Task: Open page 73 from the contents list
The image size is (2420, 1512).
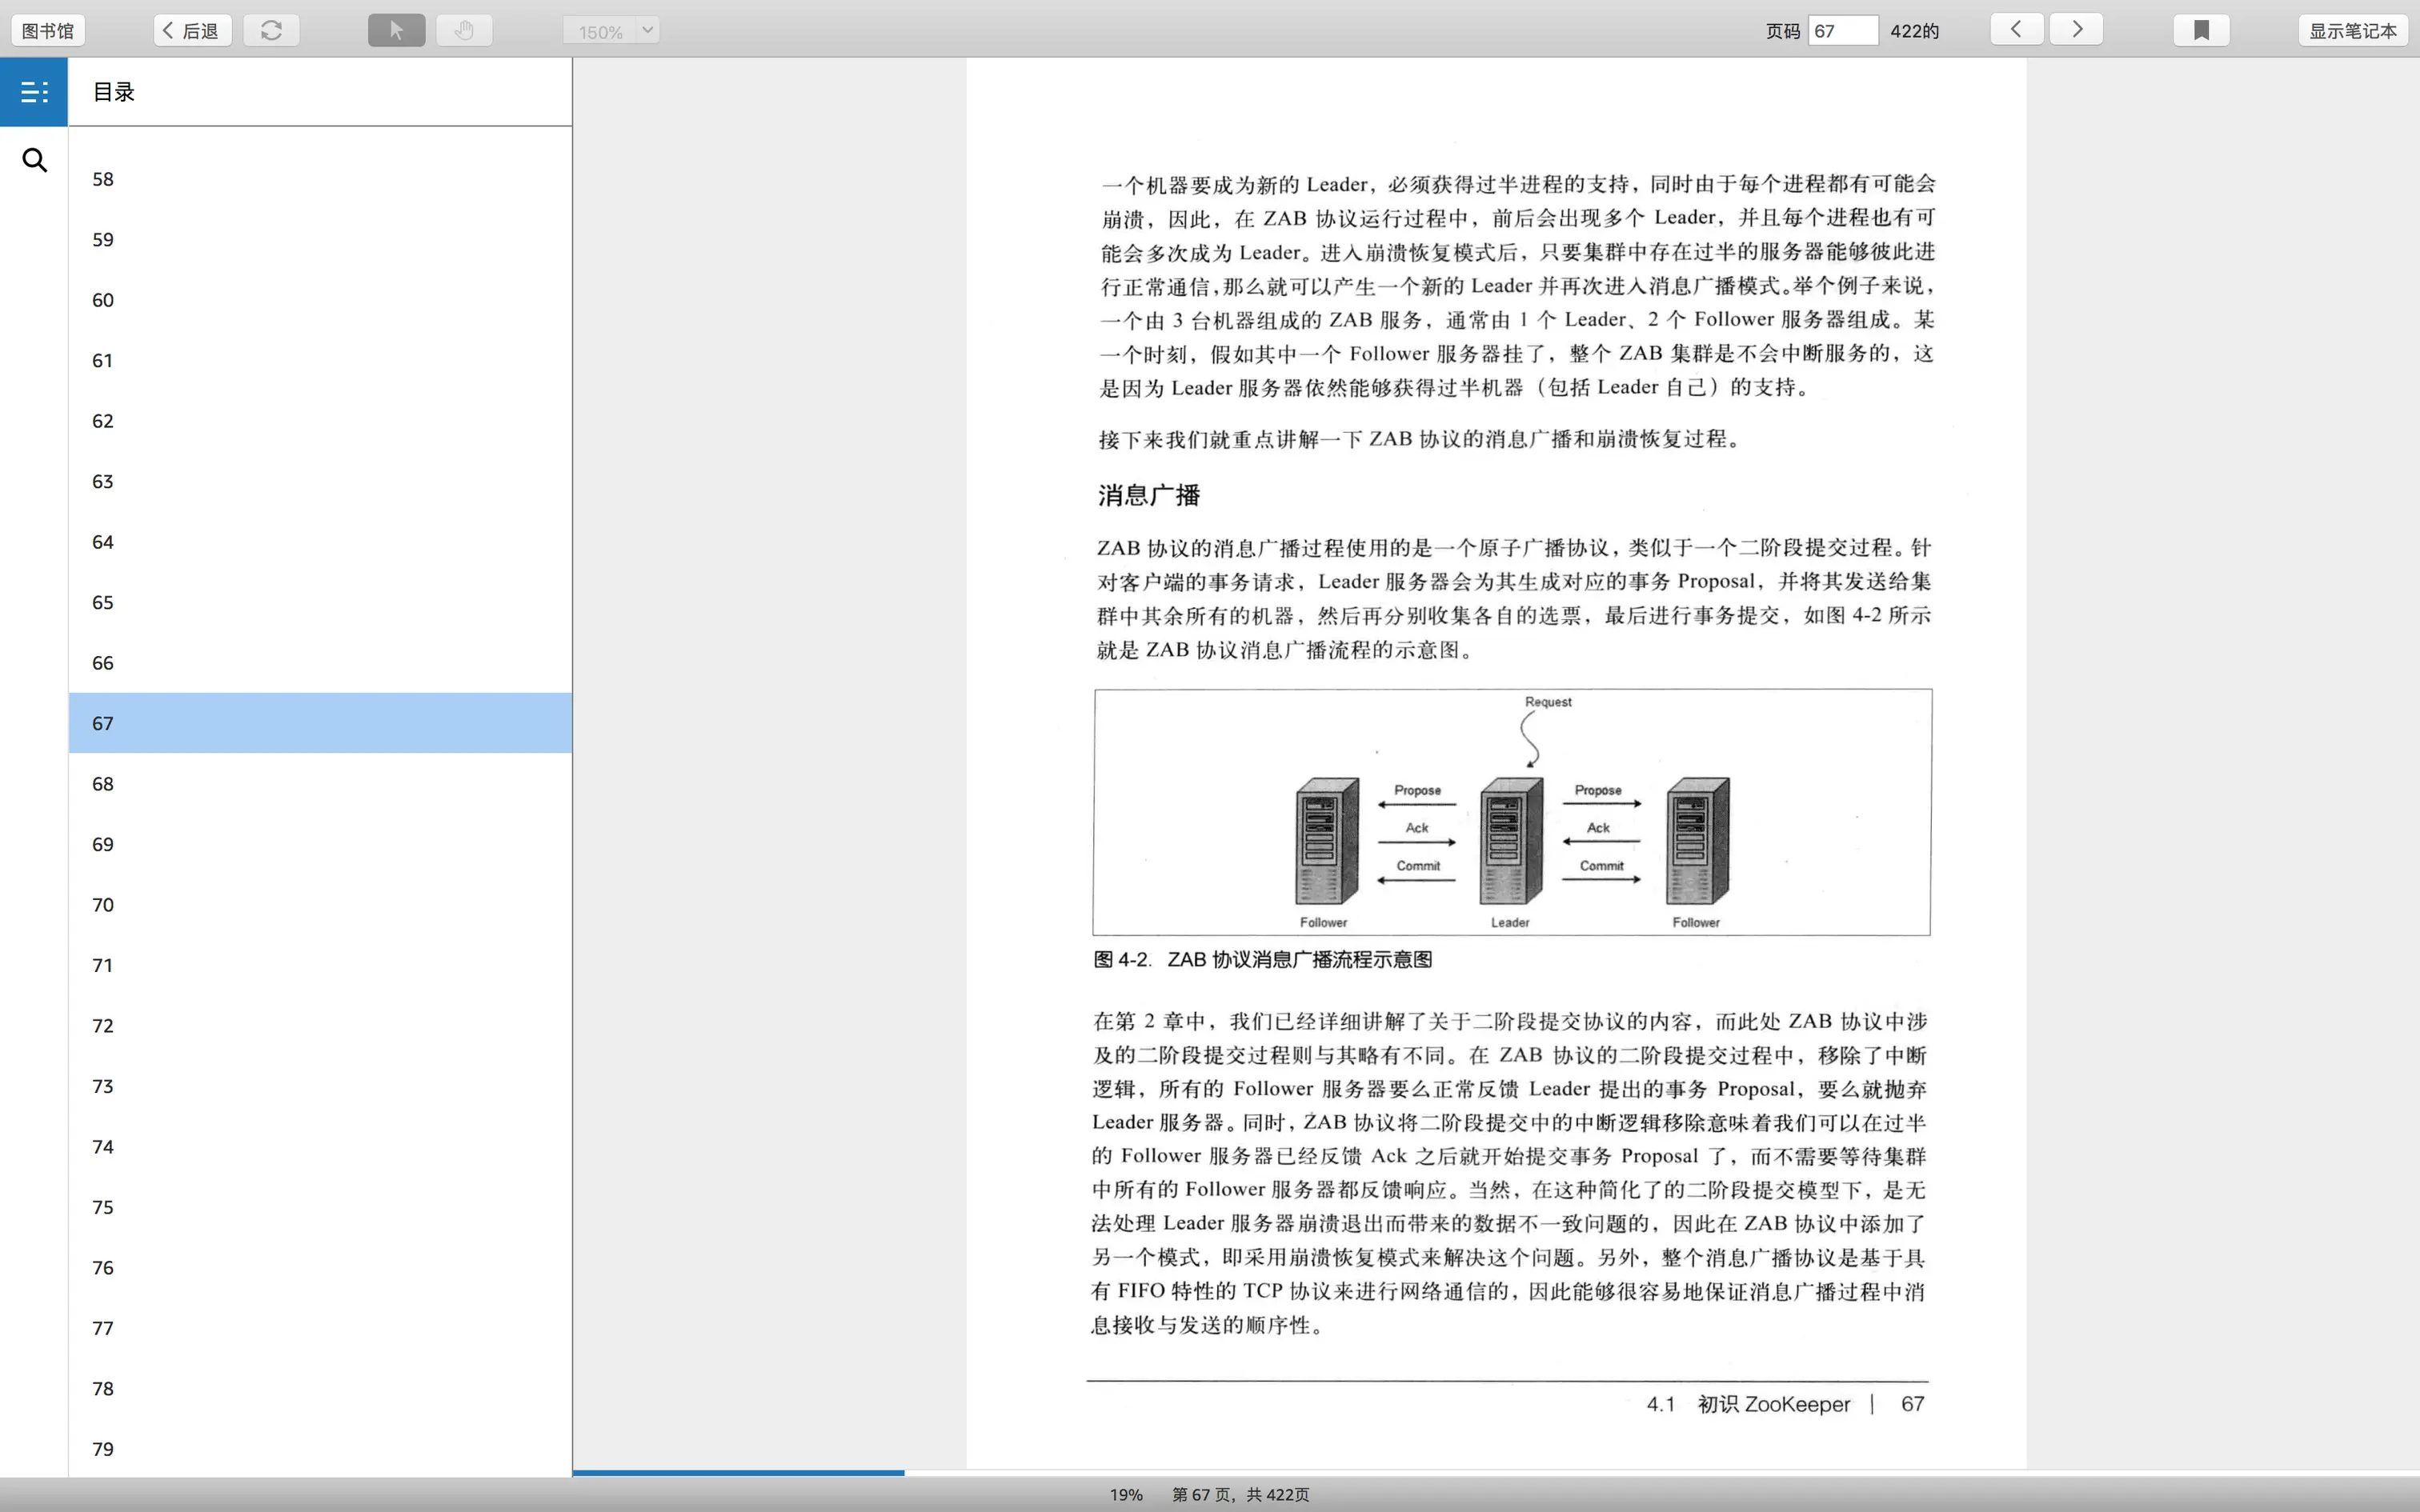Action: coord(103,1086)
